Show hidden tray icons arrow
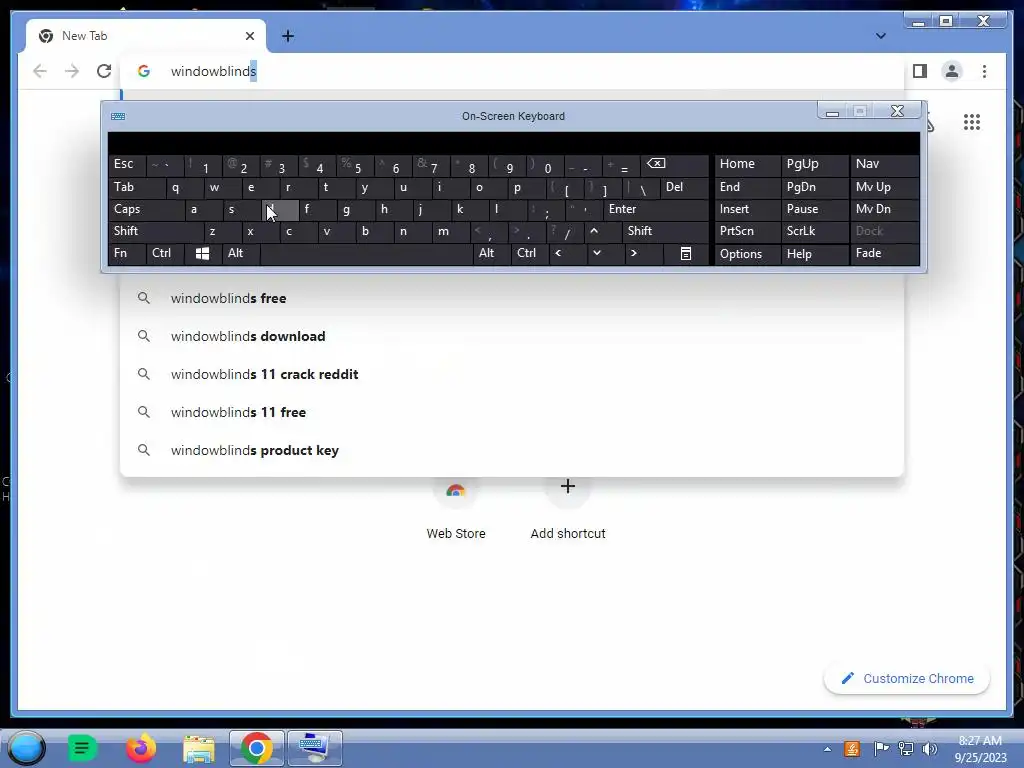1024x768 pixels. pos(827,749)
